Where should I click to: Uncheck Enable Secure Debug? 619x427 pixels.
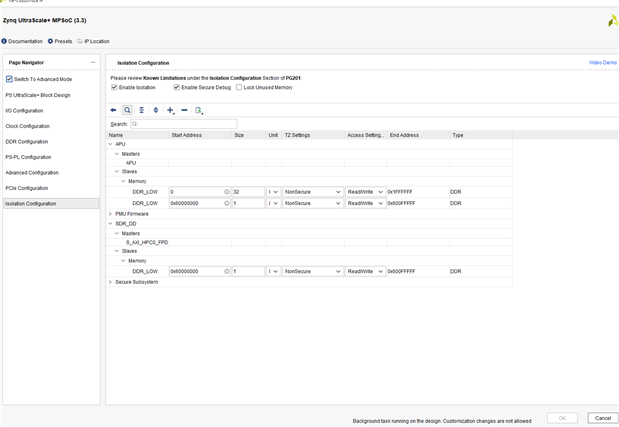(x=177, y=87)
